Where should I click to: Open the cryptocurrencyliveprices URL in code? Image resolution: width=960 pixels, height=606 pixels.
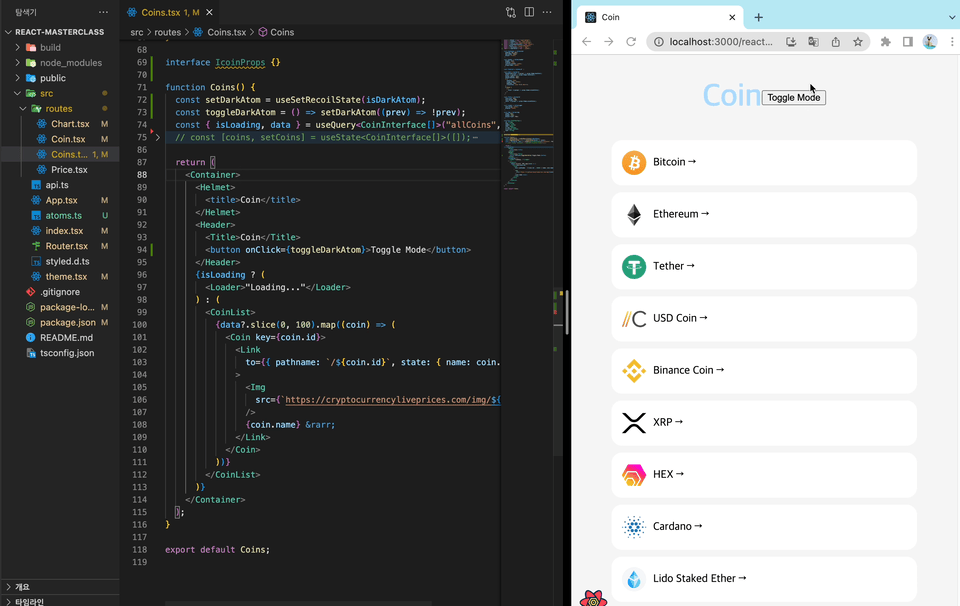tap(392, 400)
